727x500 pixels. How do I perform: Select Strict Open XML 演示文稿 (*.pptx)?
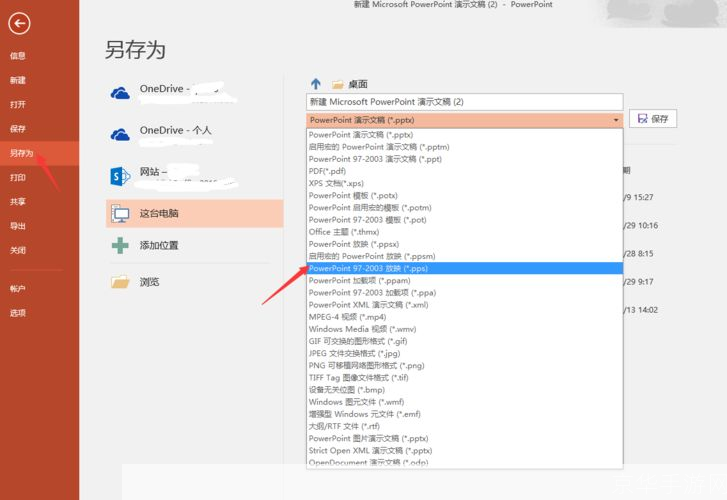pos(465,451)
